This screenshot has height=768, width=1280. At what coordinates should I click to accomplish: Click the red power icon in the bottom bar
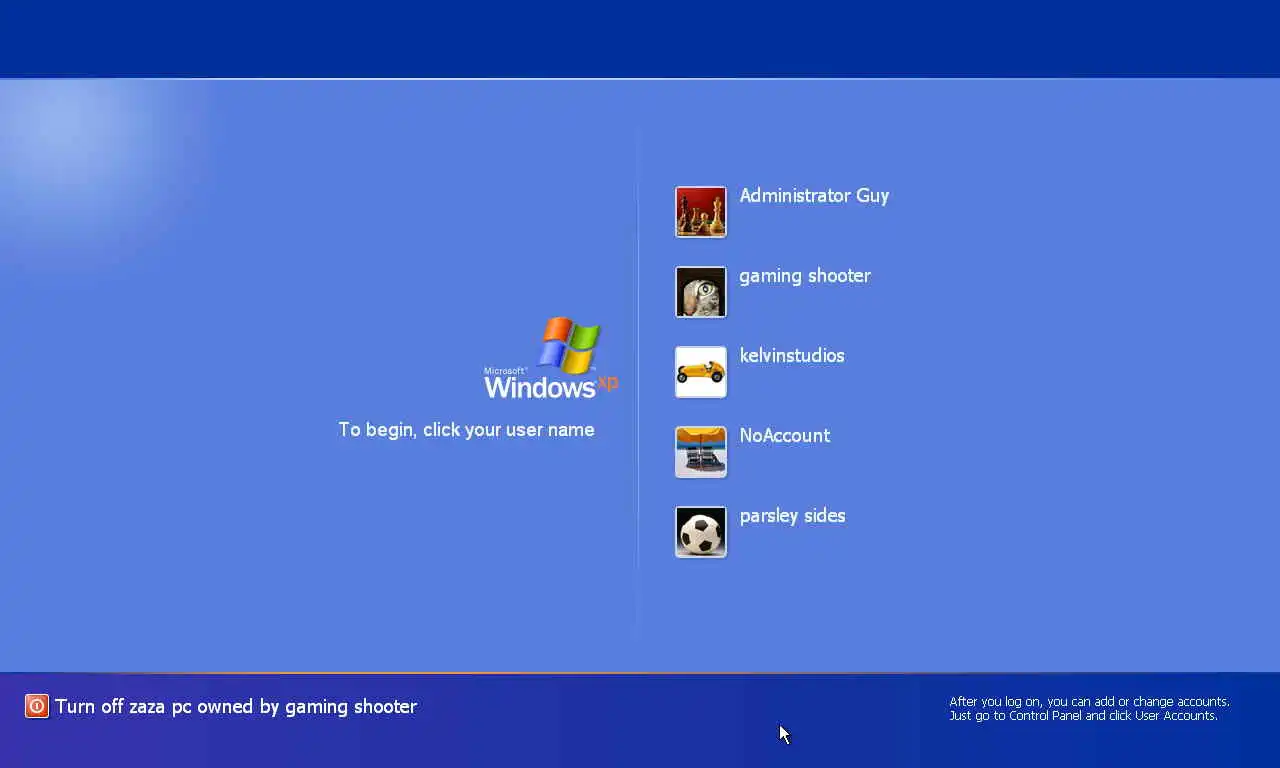tap(37, 706)
